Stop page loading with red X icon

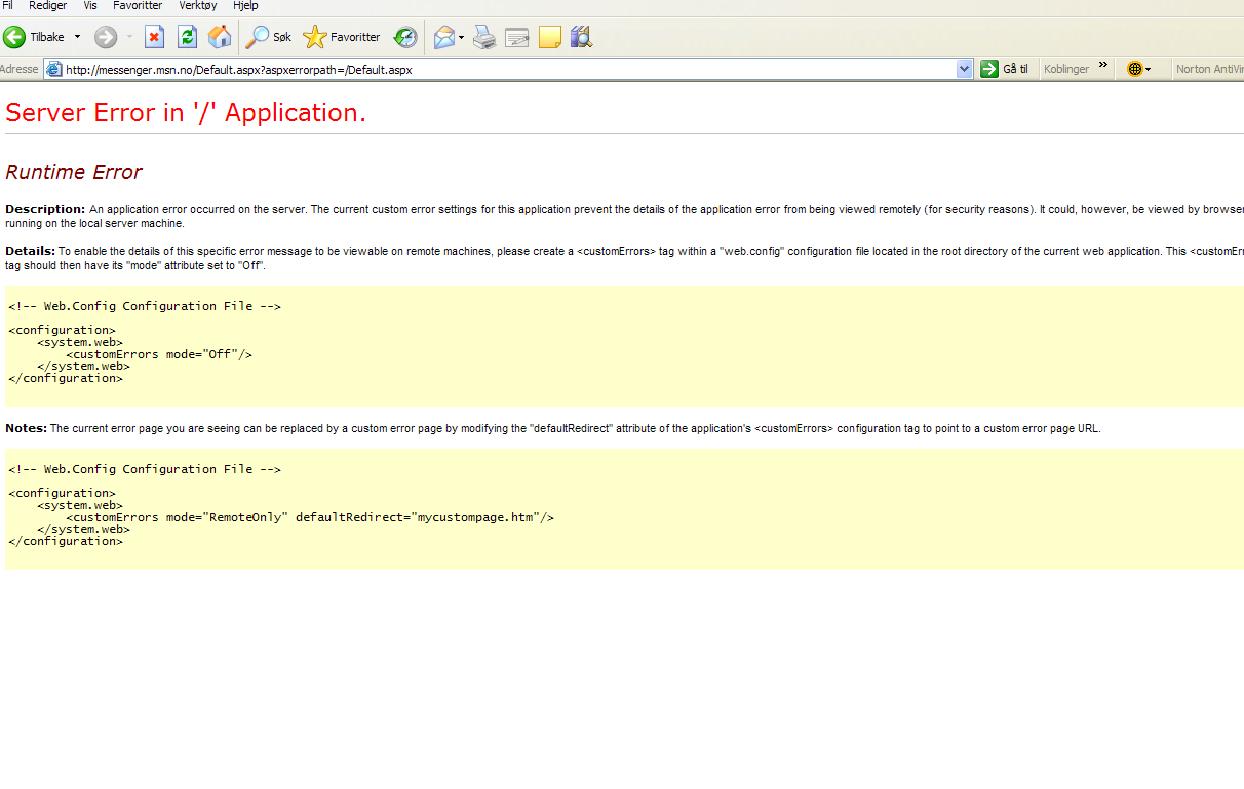click(x=154, y=38)
